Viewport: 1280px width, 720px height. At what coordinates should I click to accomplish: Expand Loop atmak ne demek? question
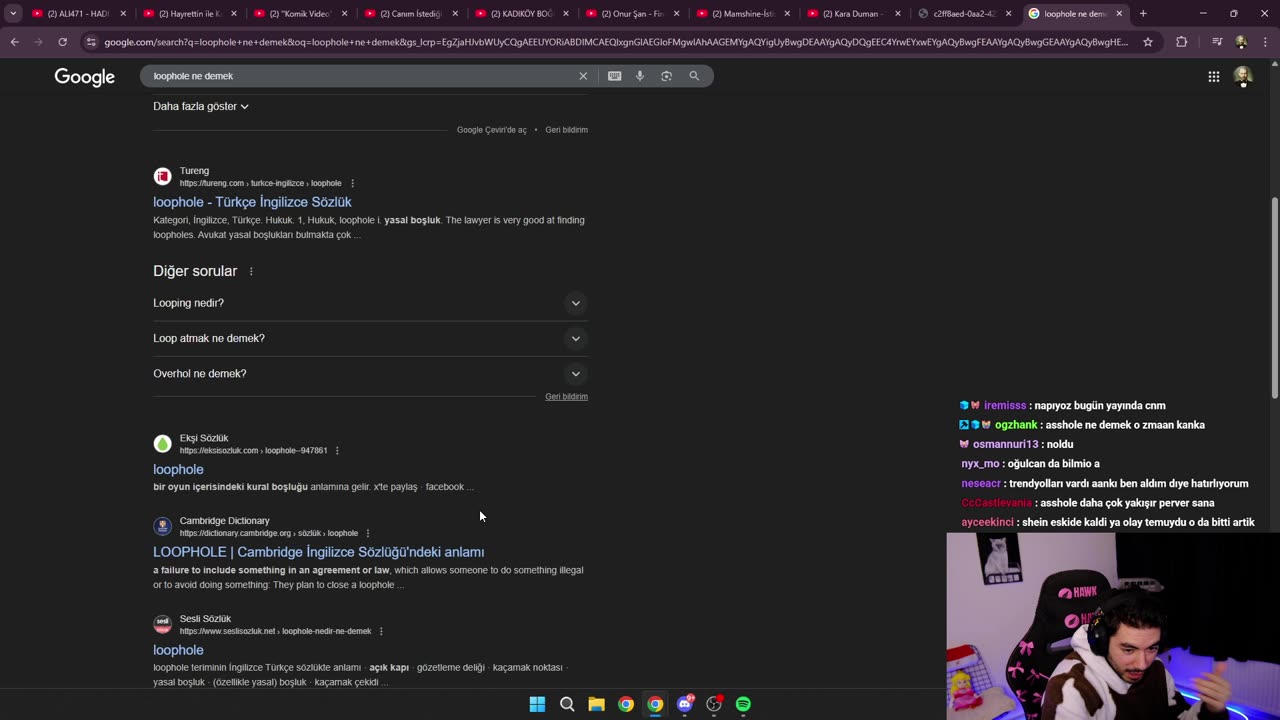point(370,338)
